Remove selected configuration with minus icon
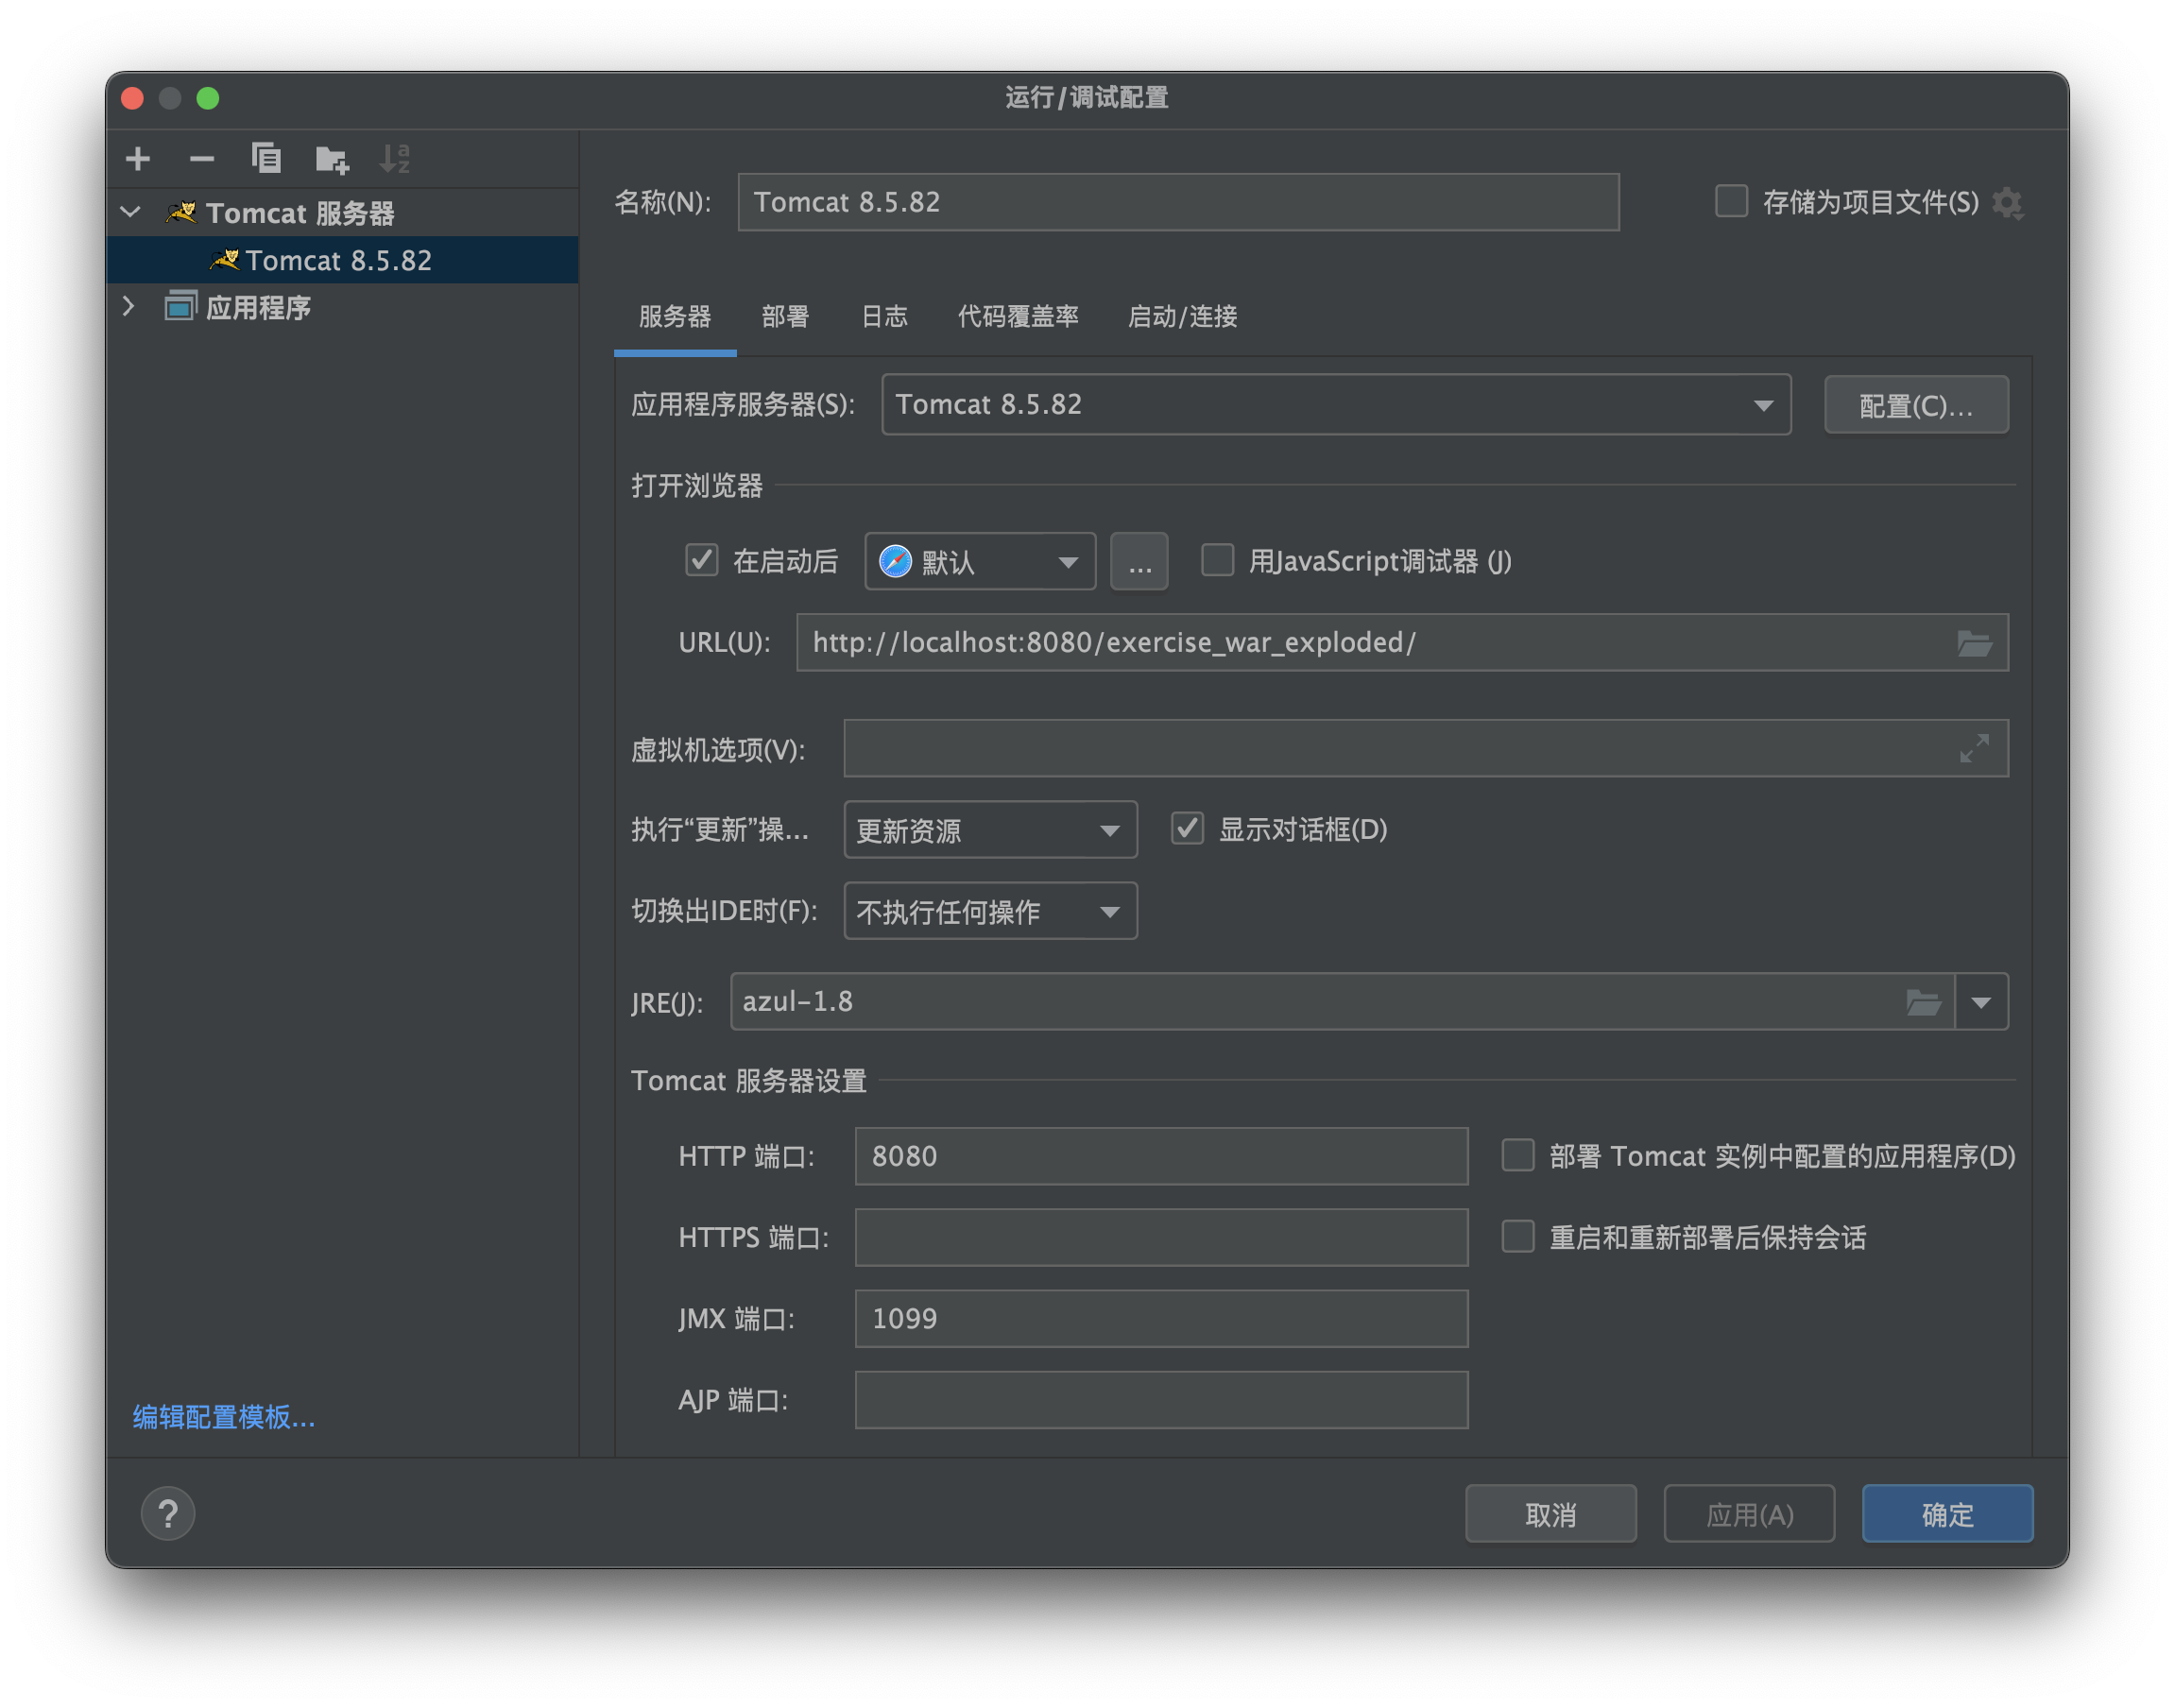This screenshot has width=2175, height=1708. (202, 158)
